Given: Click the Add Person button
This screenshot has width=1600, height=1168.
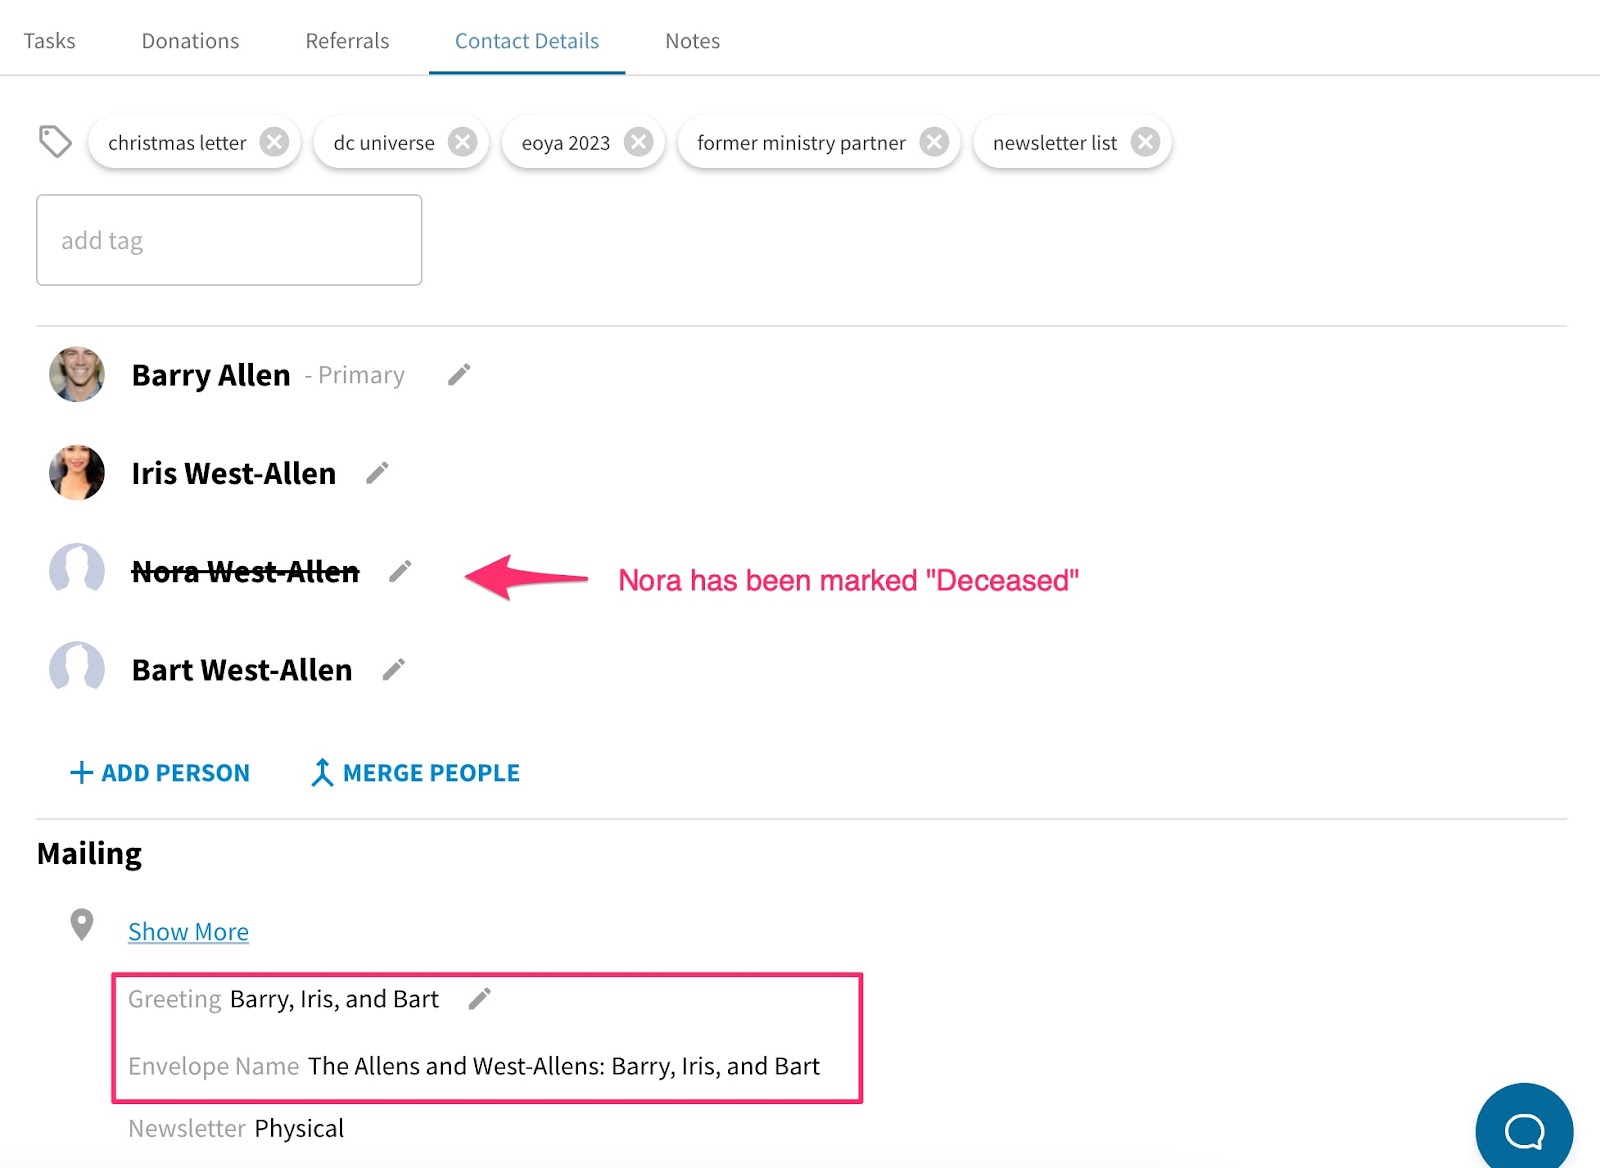Looking at the screenshot, I should coord(160,773).
